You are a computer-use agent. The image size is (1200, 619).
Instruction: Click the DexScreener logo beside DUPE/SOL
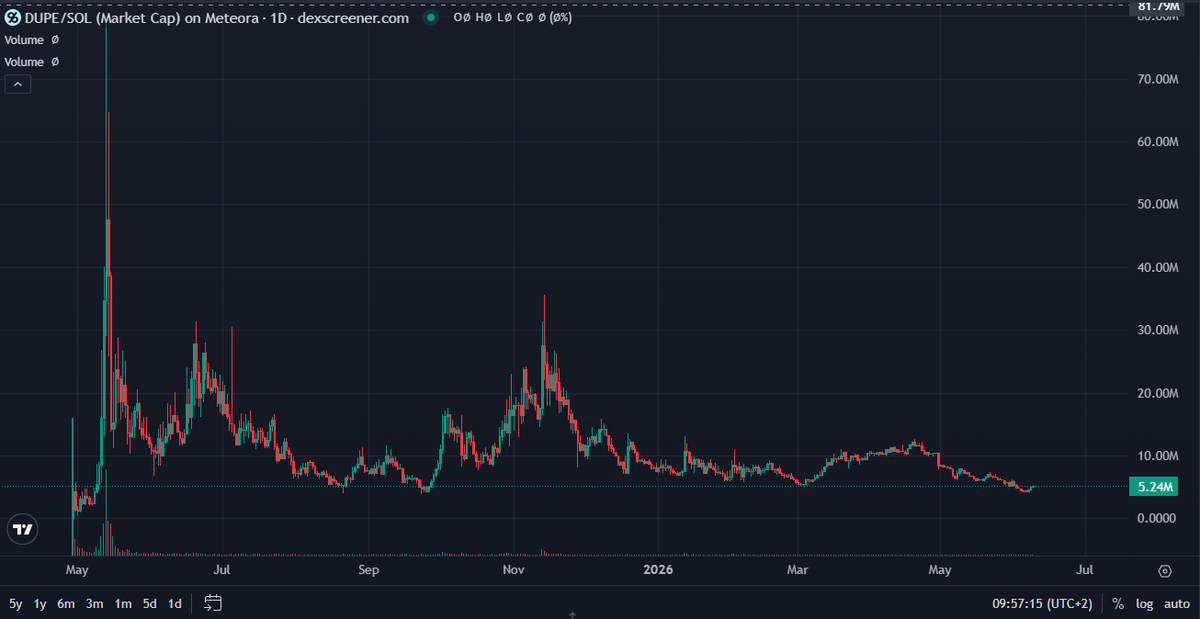pyautogui.click(x=13, y=18)
